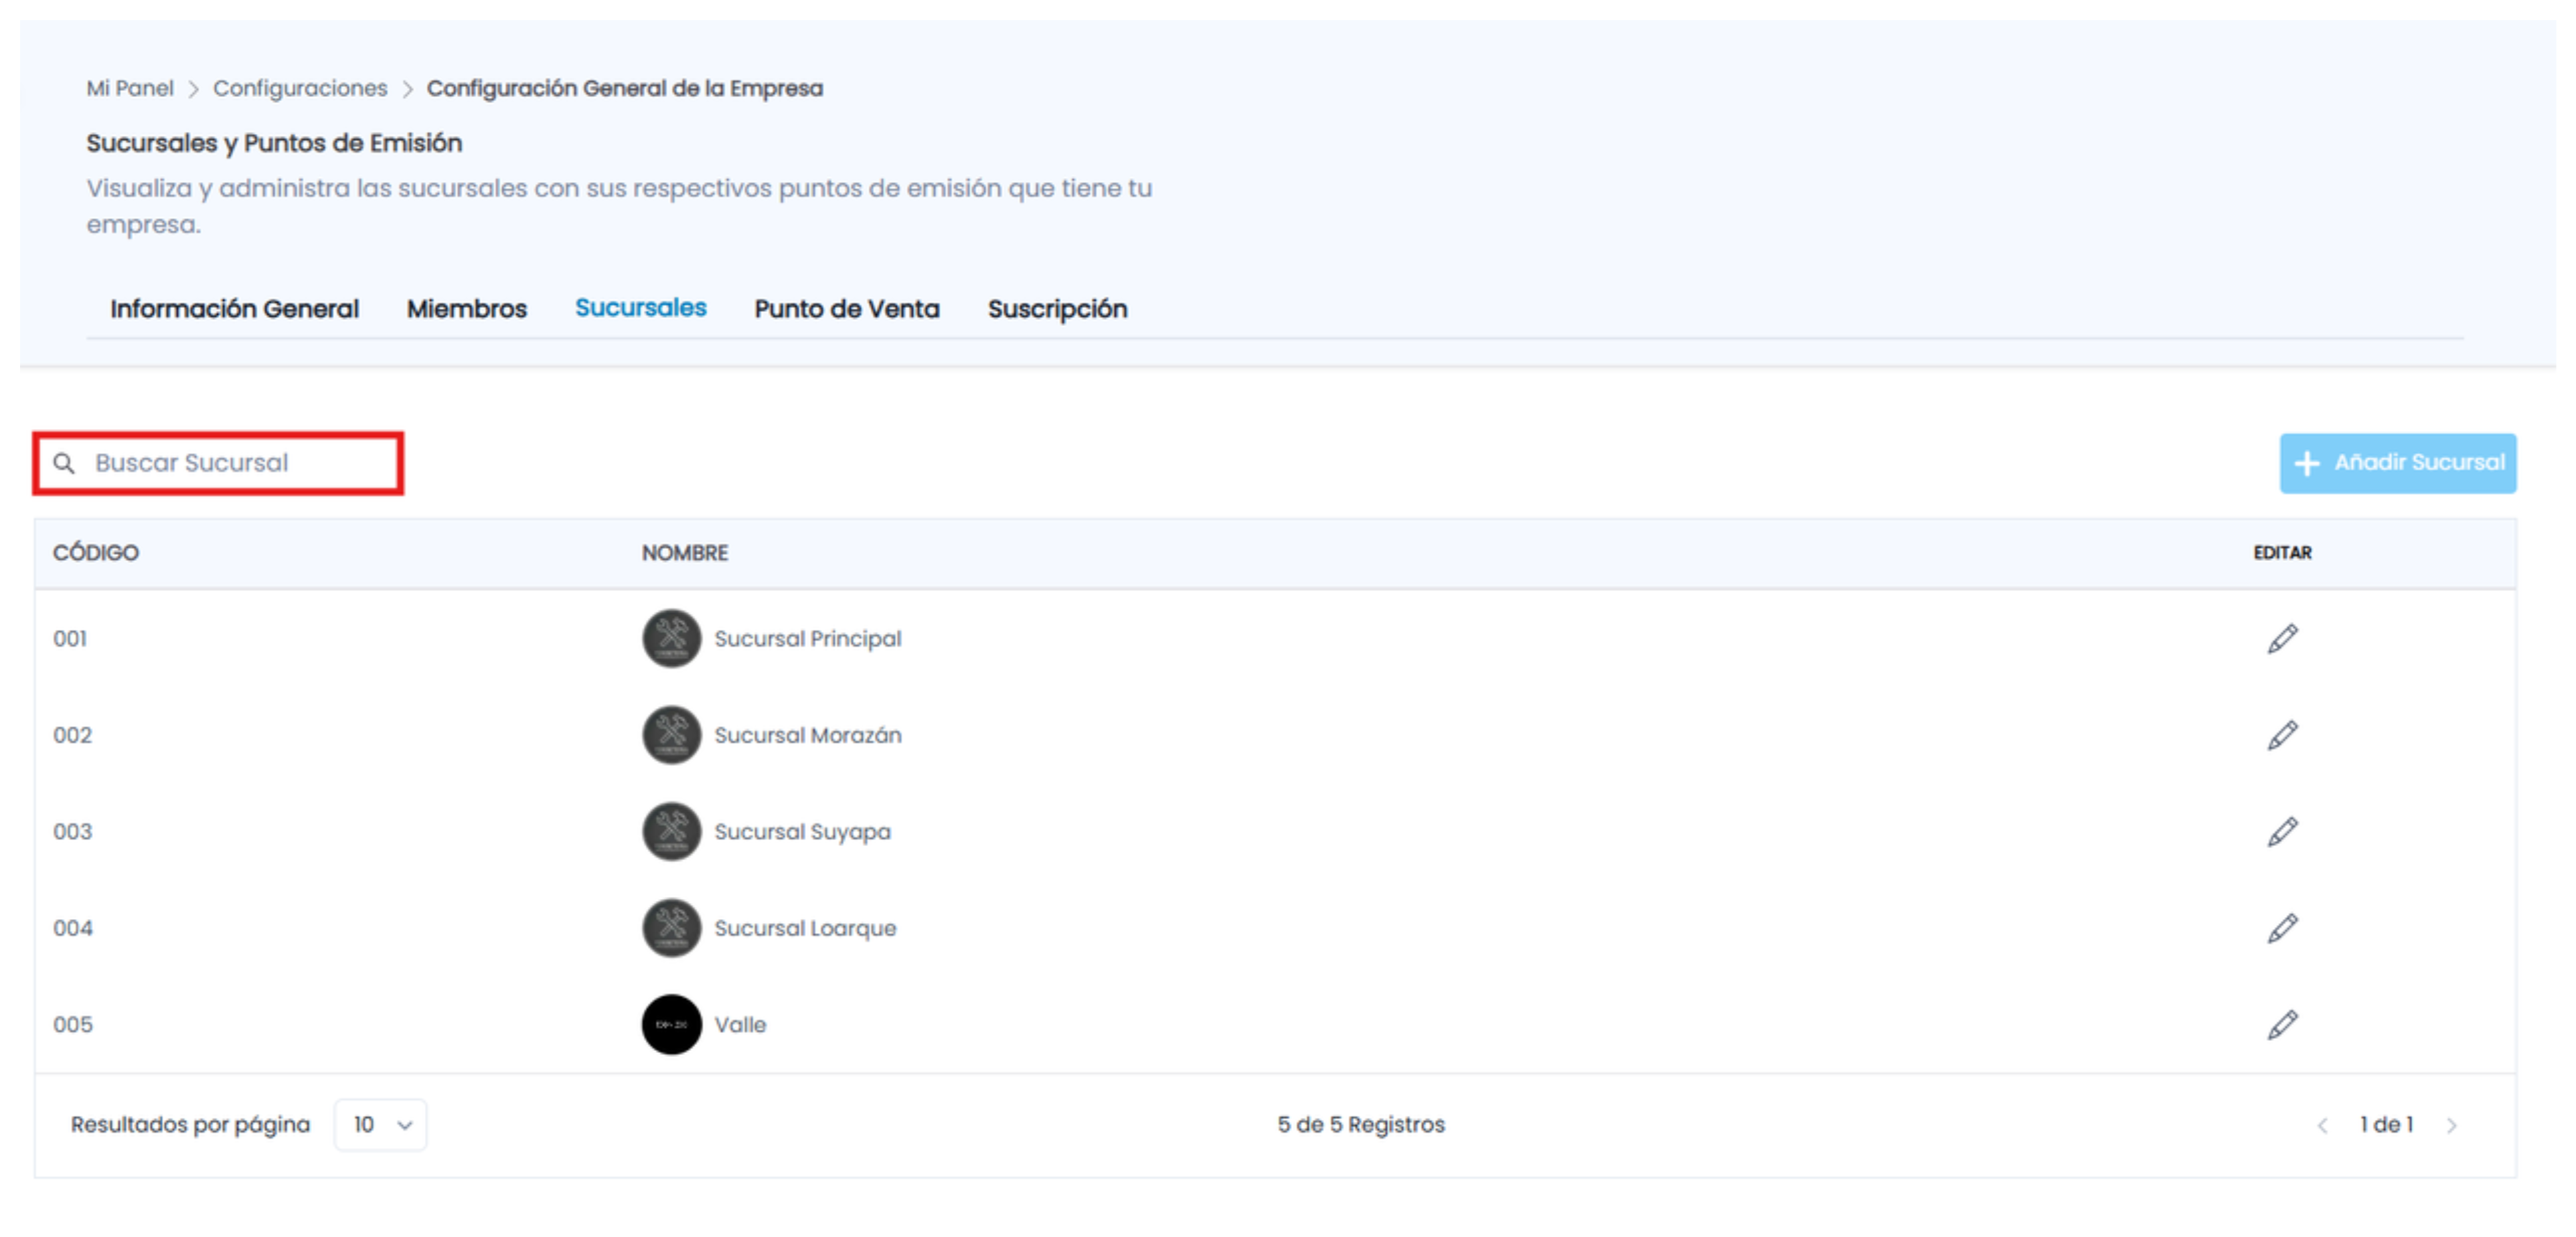Image resolution: width=2576 pixels, height=1237 pixels.
Task: Click 5 de 5 Registros text
Action: [1360, 1125]
